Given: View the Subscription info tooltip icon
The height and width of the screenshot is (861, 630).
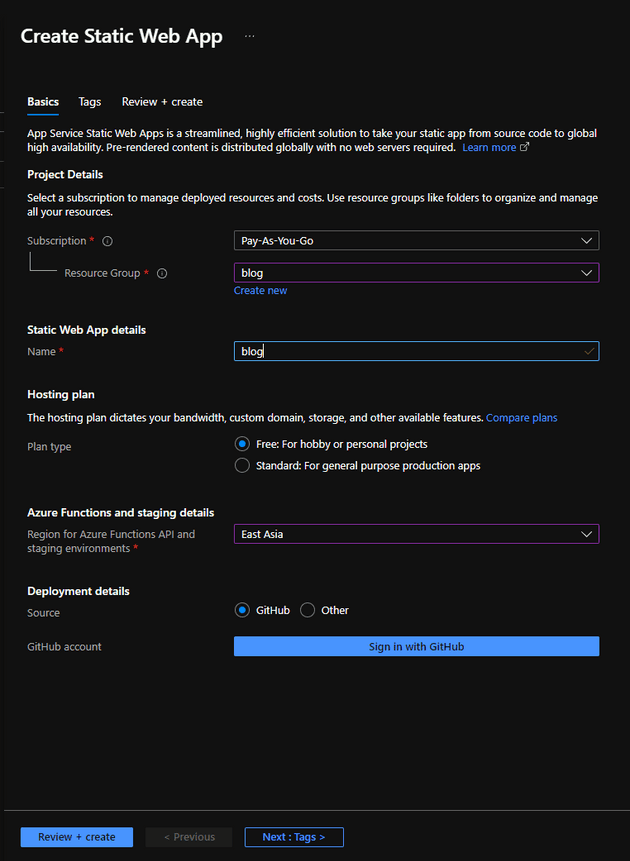Looking at the screenshot, I should click(106, 240).
